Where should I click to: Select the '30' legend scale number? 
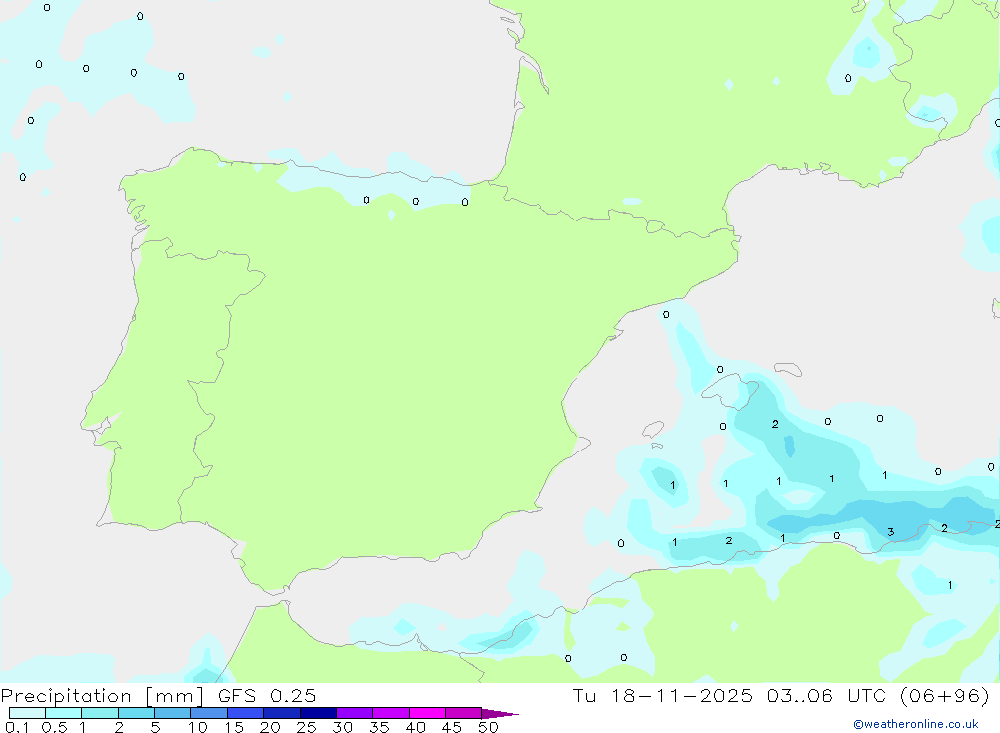[343, 727]
